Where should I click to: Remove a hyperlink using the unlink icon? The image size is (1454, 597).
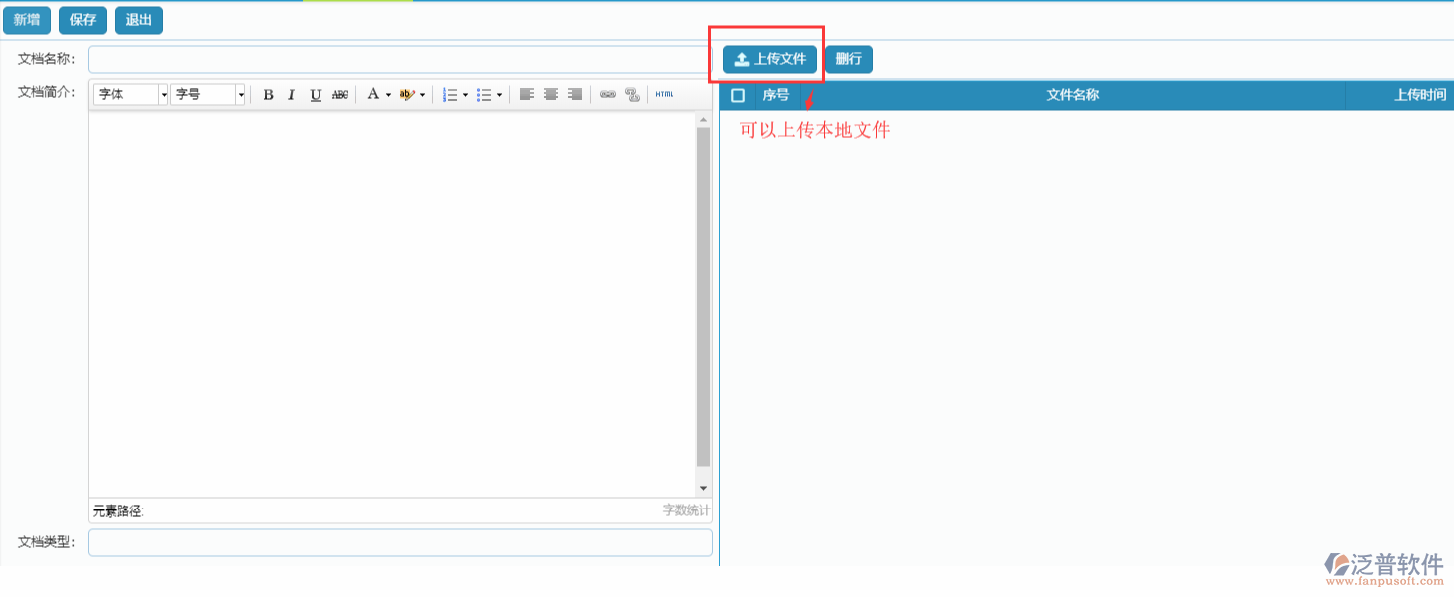[632, 94]
